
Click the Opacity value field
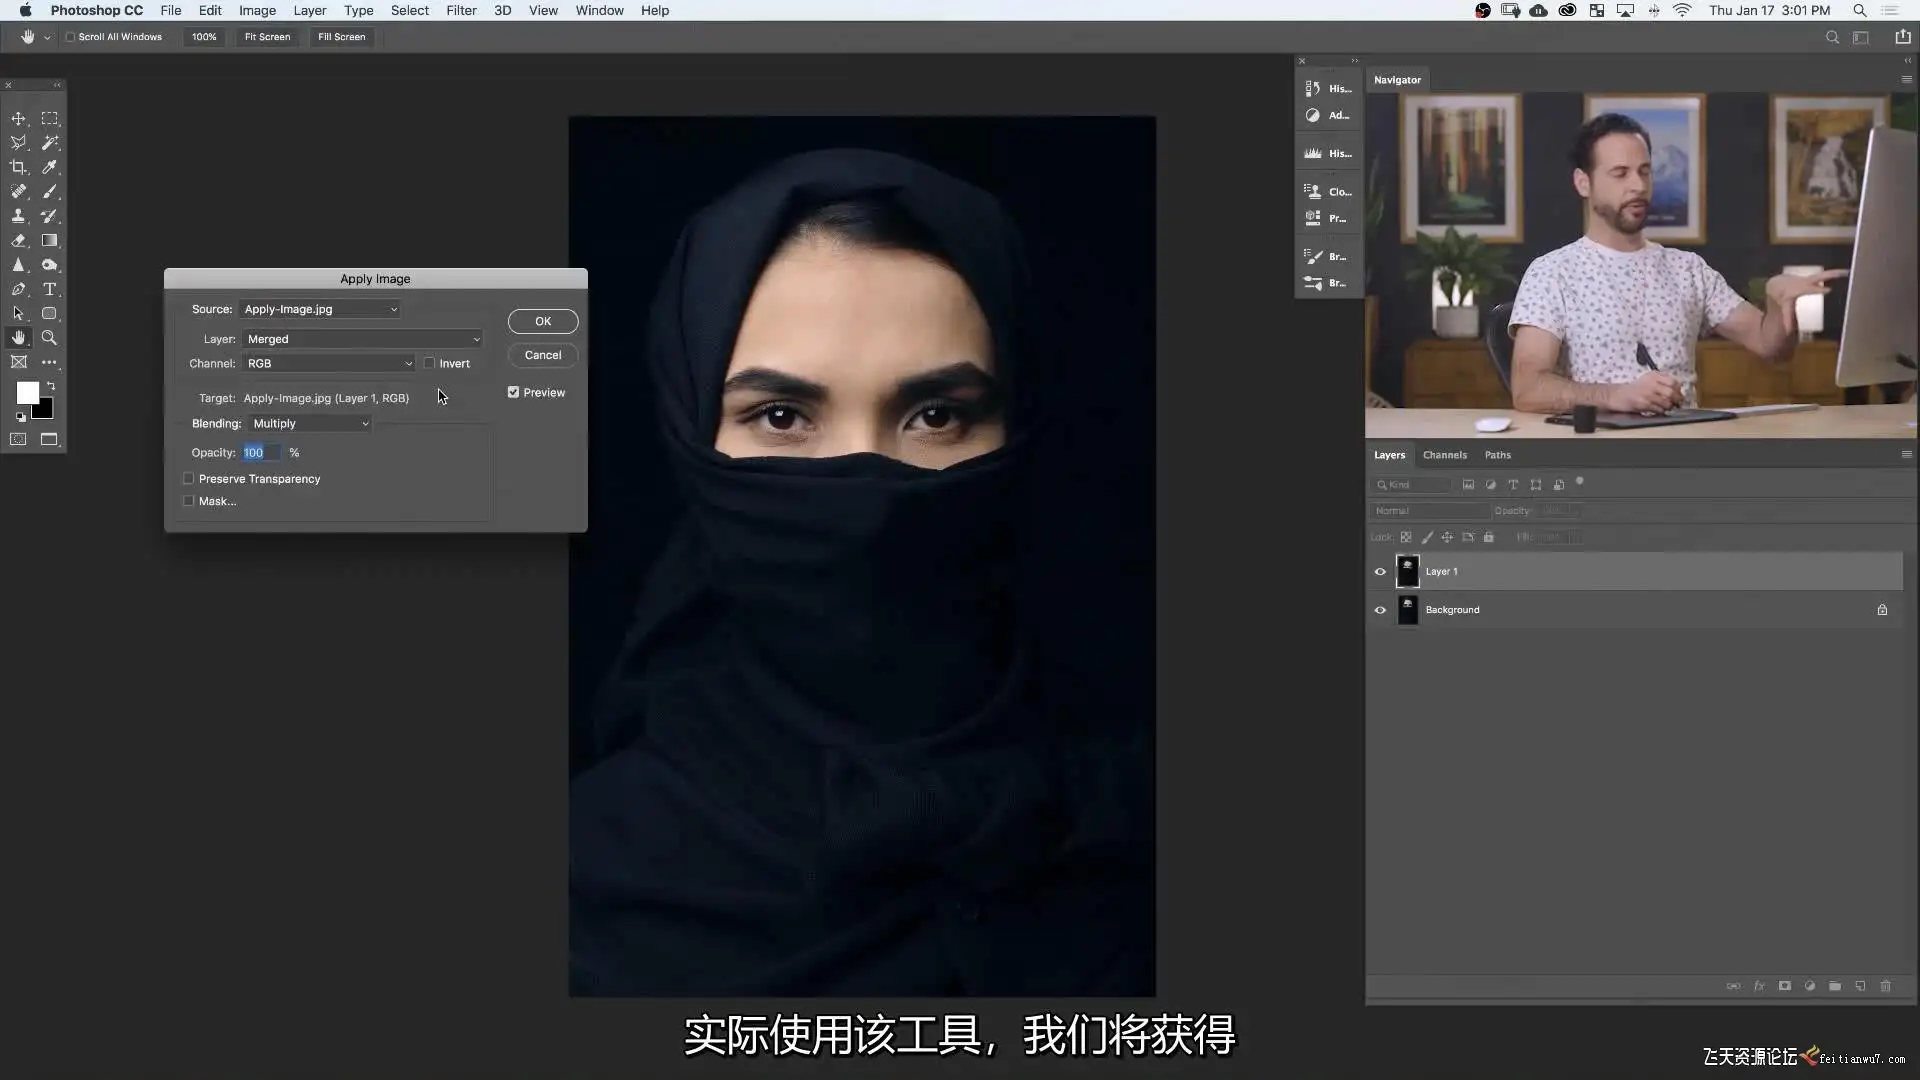(260, 453)
